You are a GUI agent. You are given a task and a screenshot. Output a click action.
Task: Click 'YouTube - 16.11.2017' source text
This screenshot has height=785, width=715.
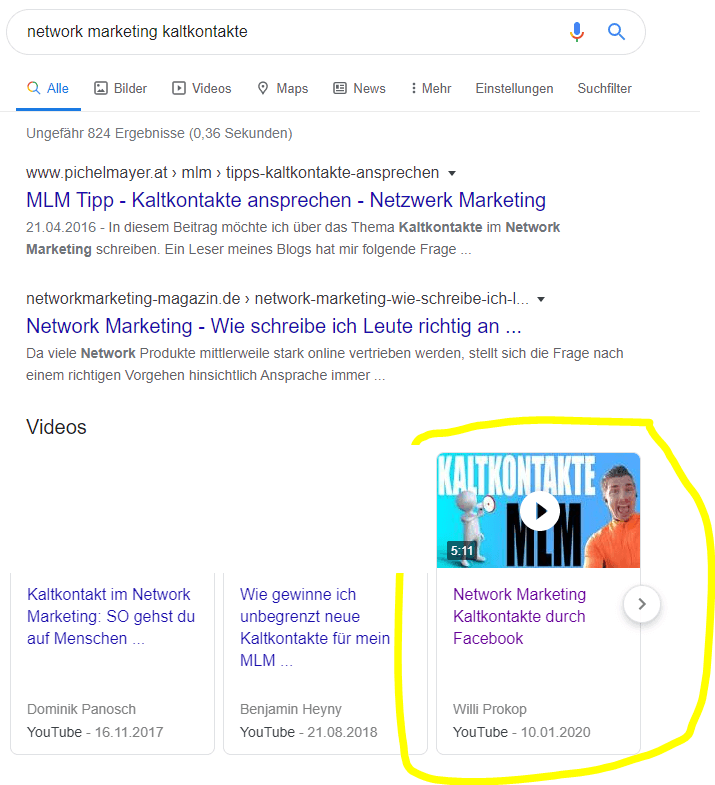[95, 732]
